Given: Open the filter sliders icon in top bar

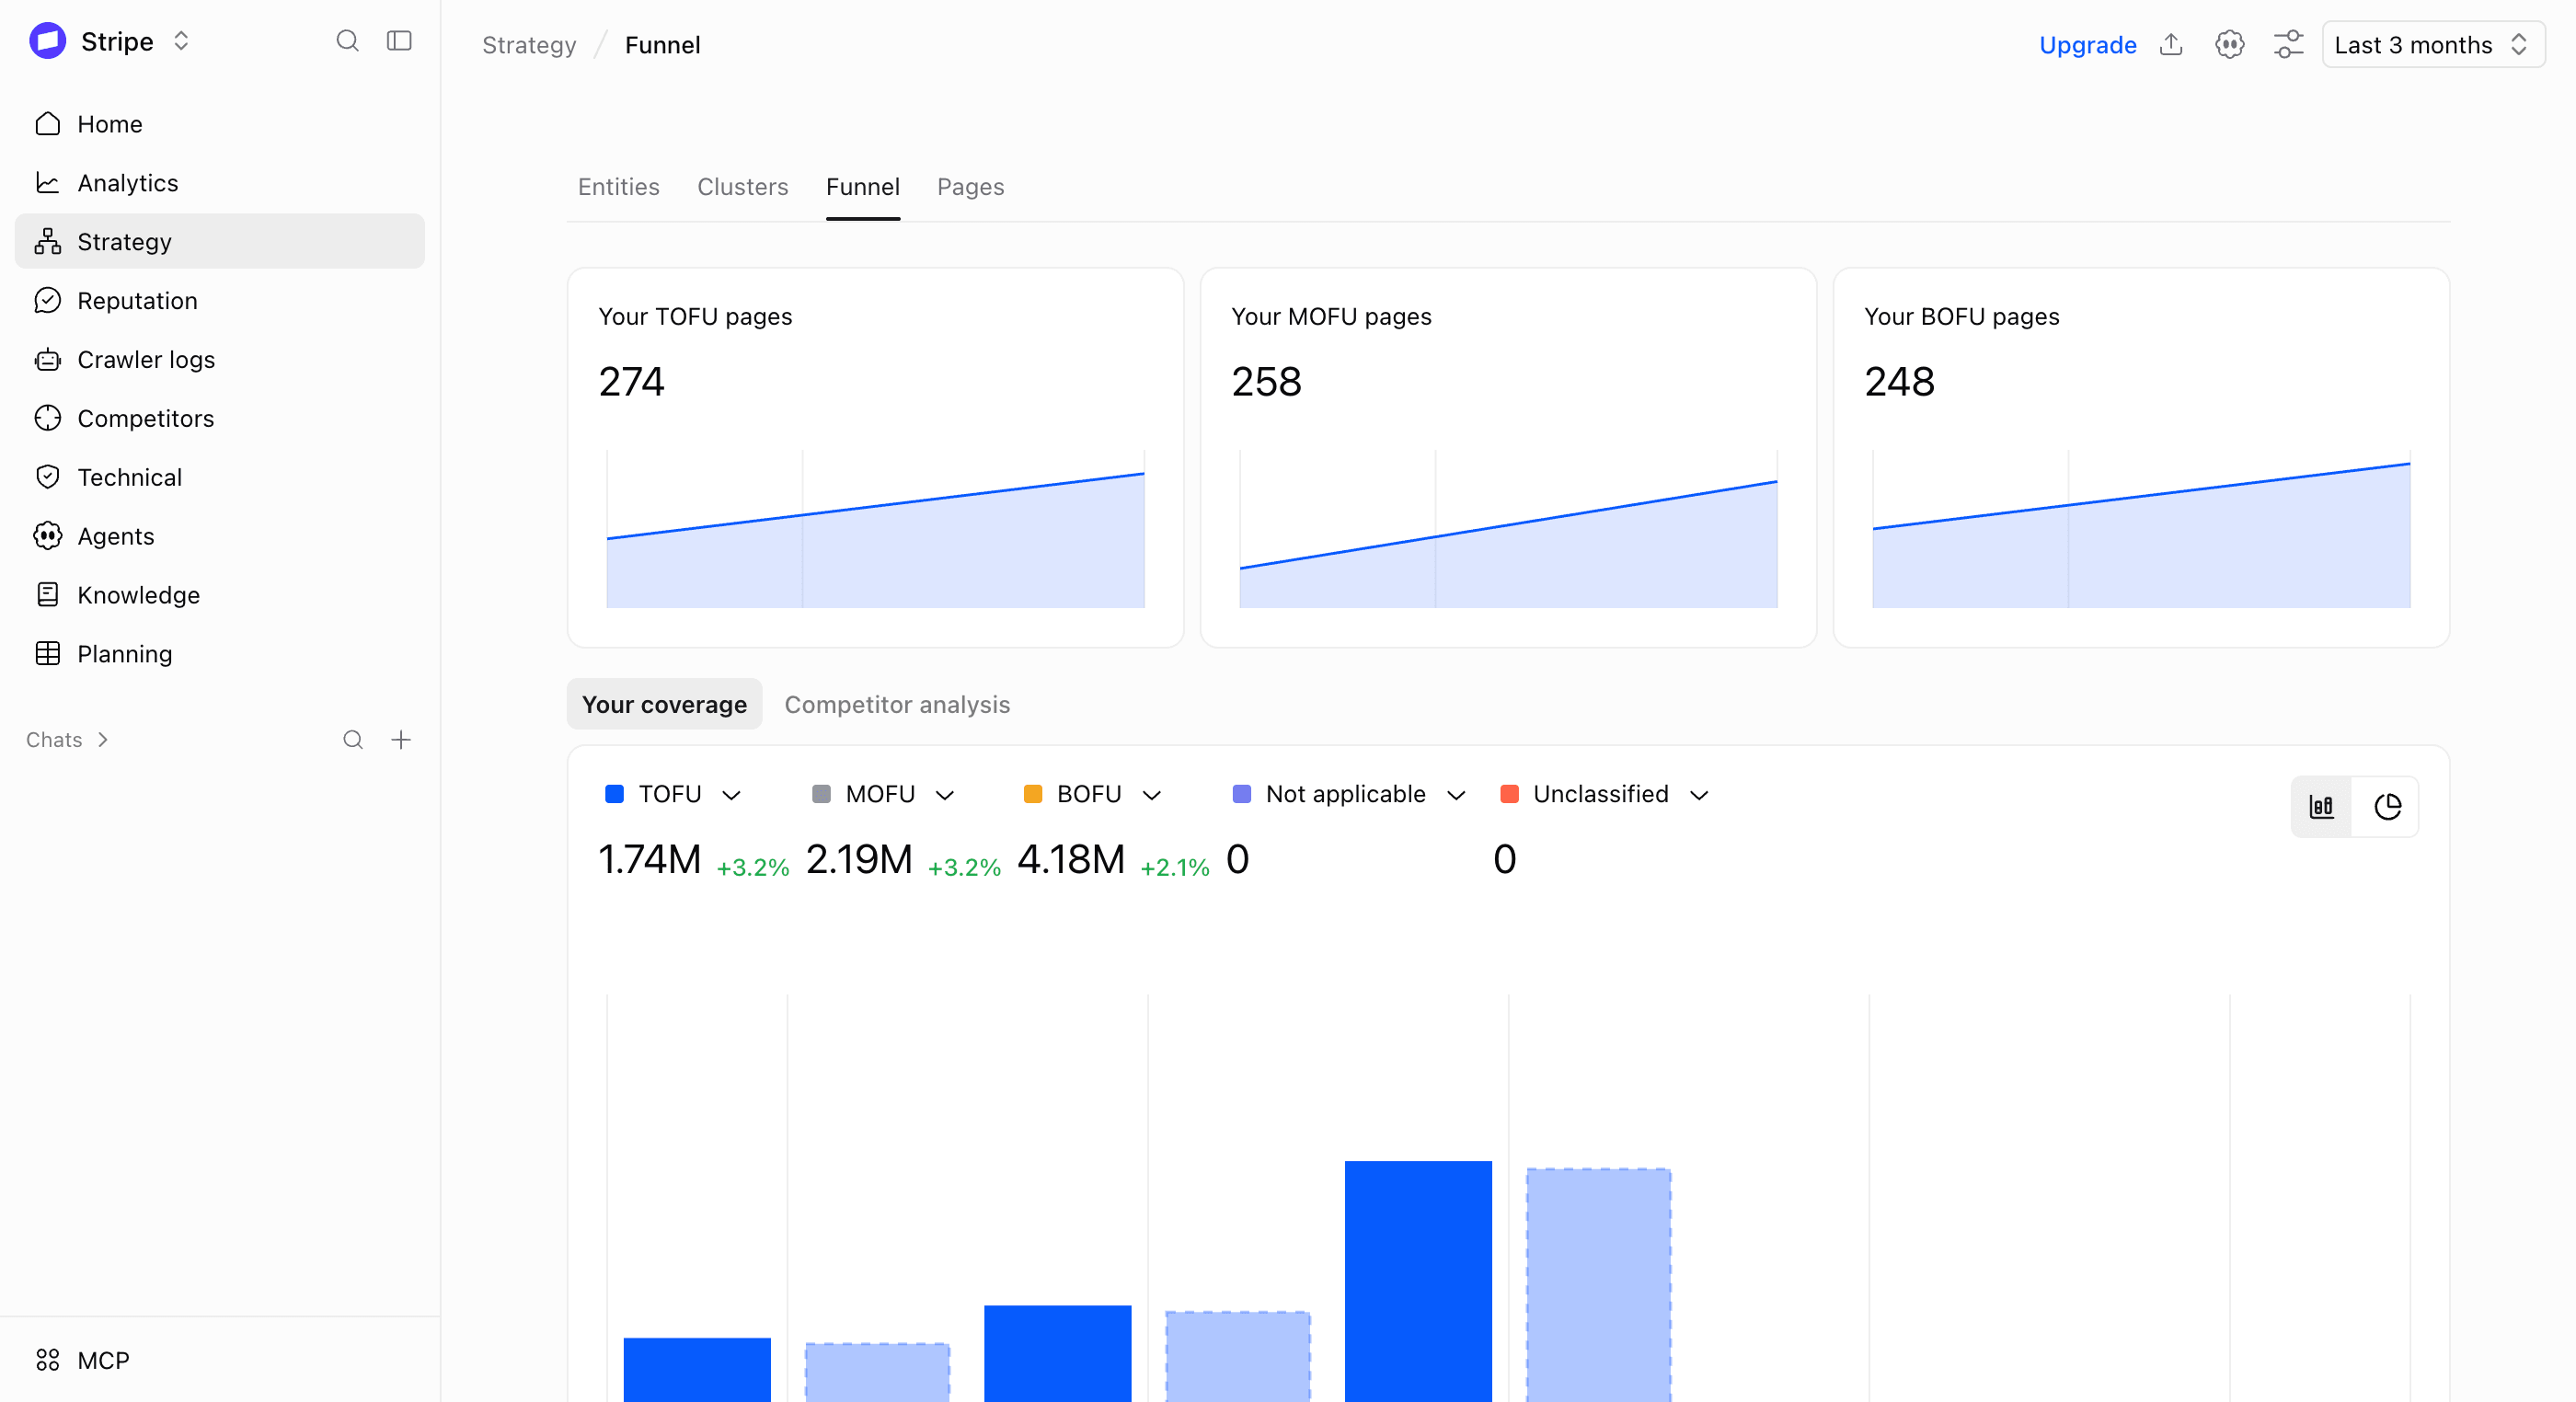Looking at the screenshot, I should (2288, 45).
